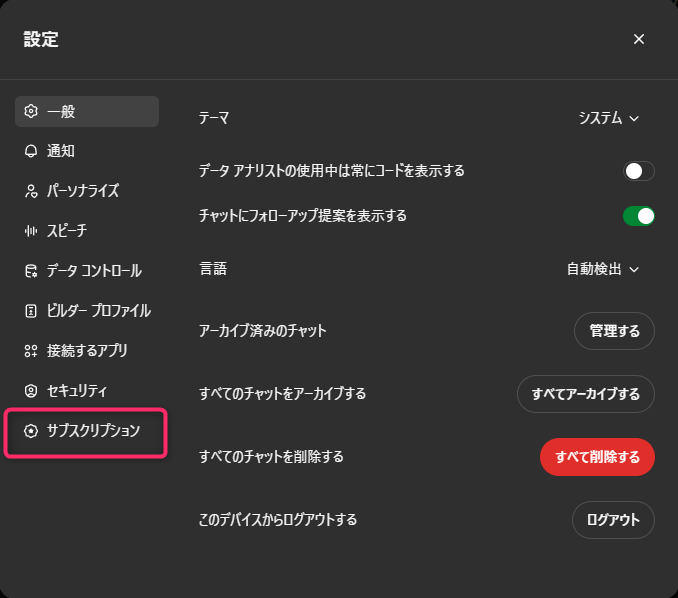Open the 接続するアプリ tab
The width and height of the screenshot is (678, 598).
[x=87, y=351]
